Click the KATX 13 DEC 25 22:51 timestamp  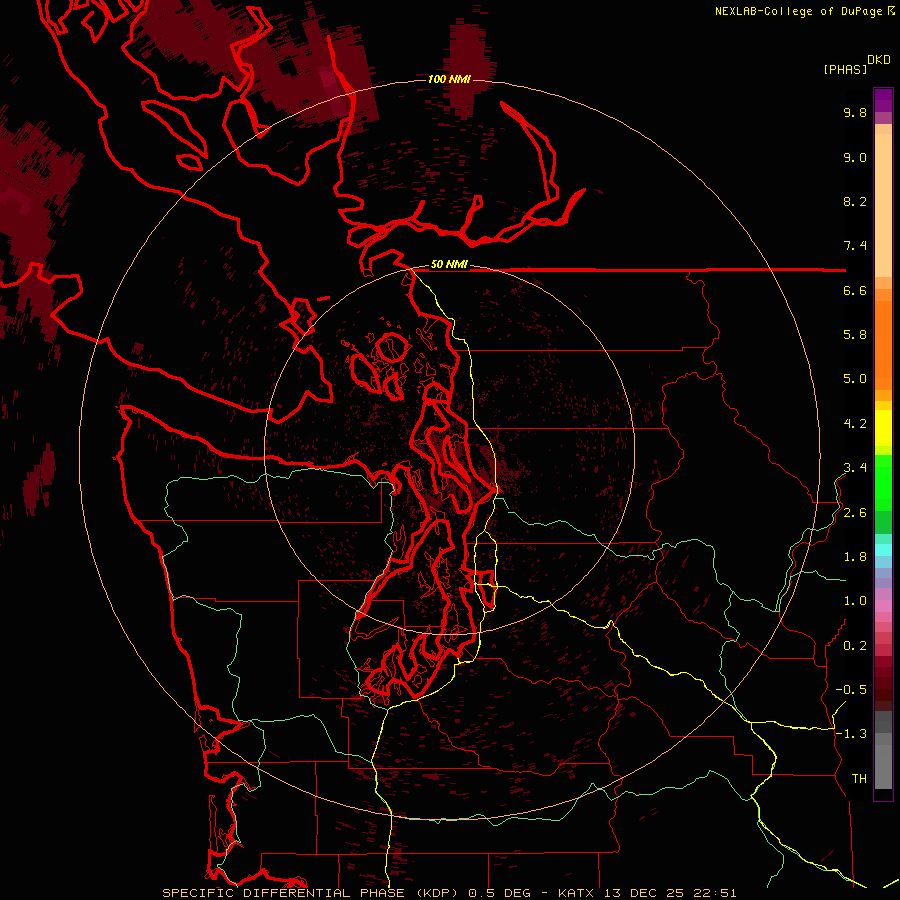[x=647, y=893]
